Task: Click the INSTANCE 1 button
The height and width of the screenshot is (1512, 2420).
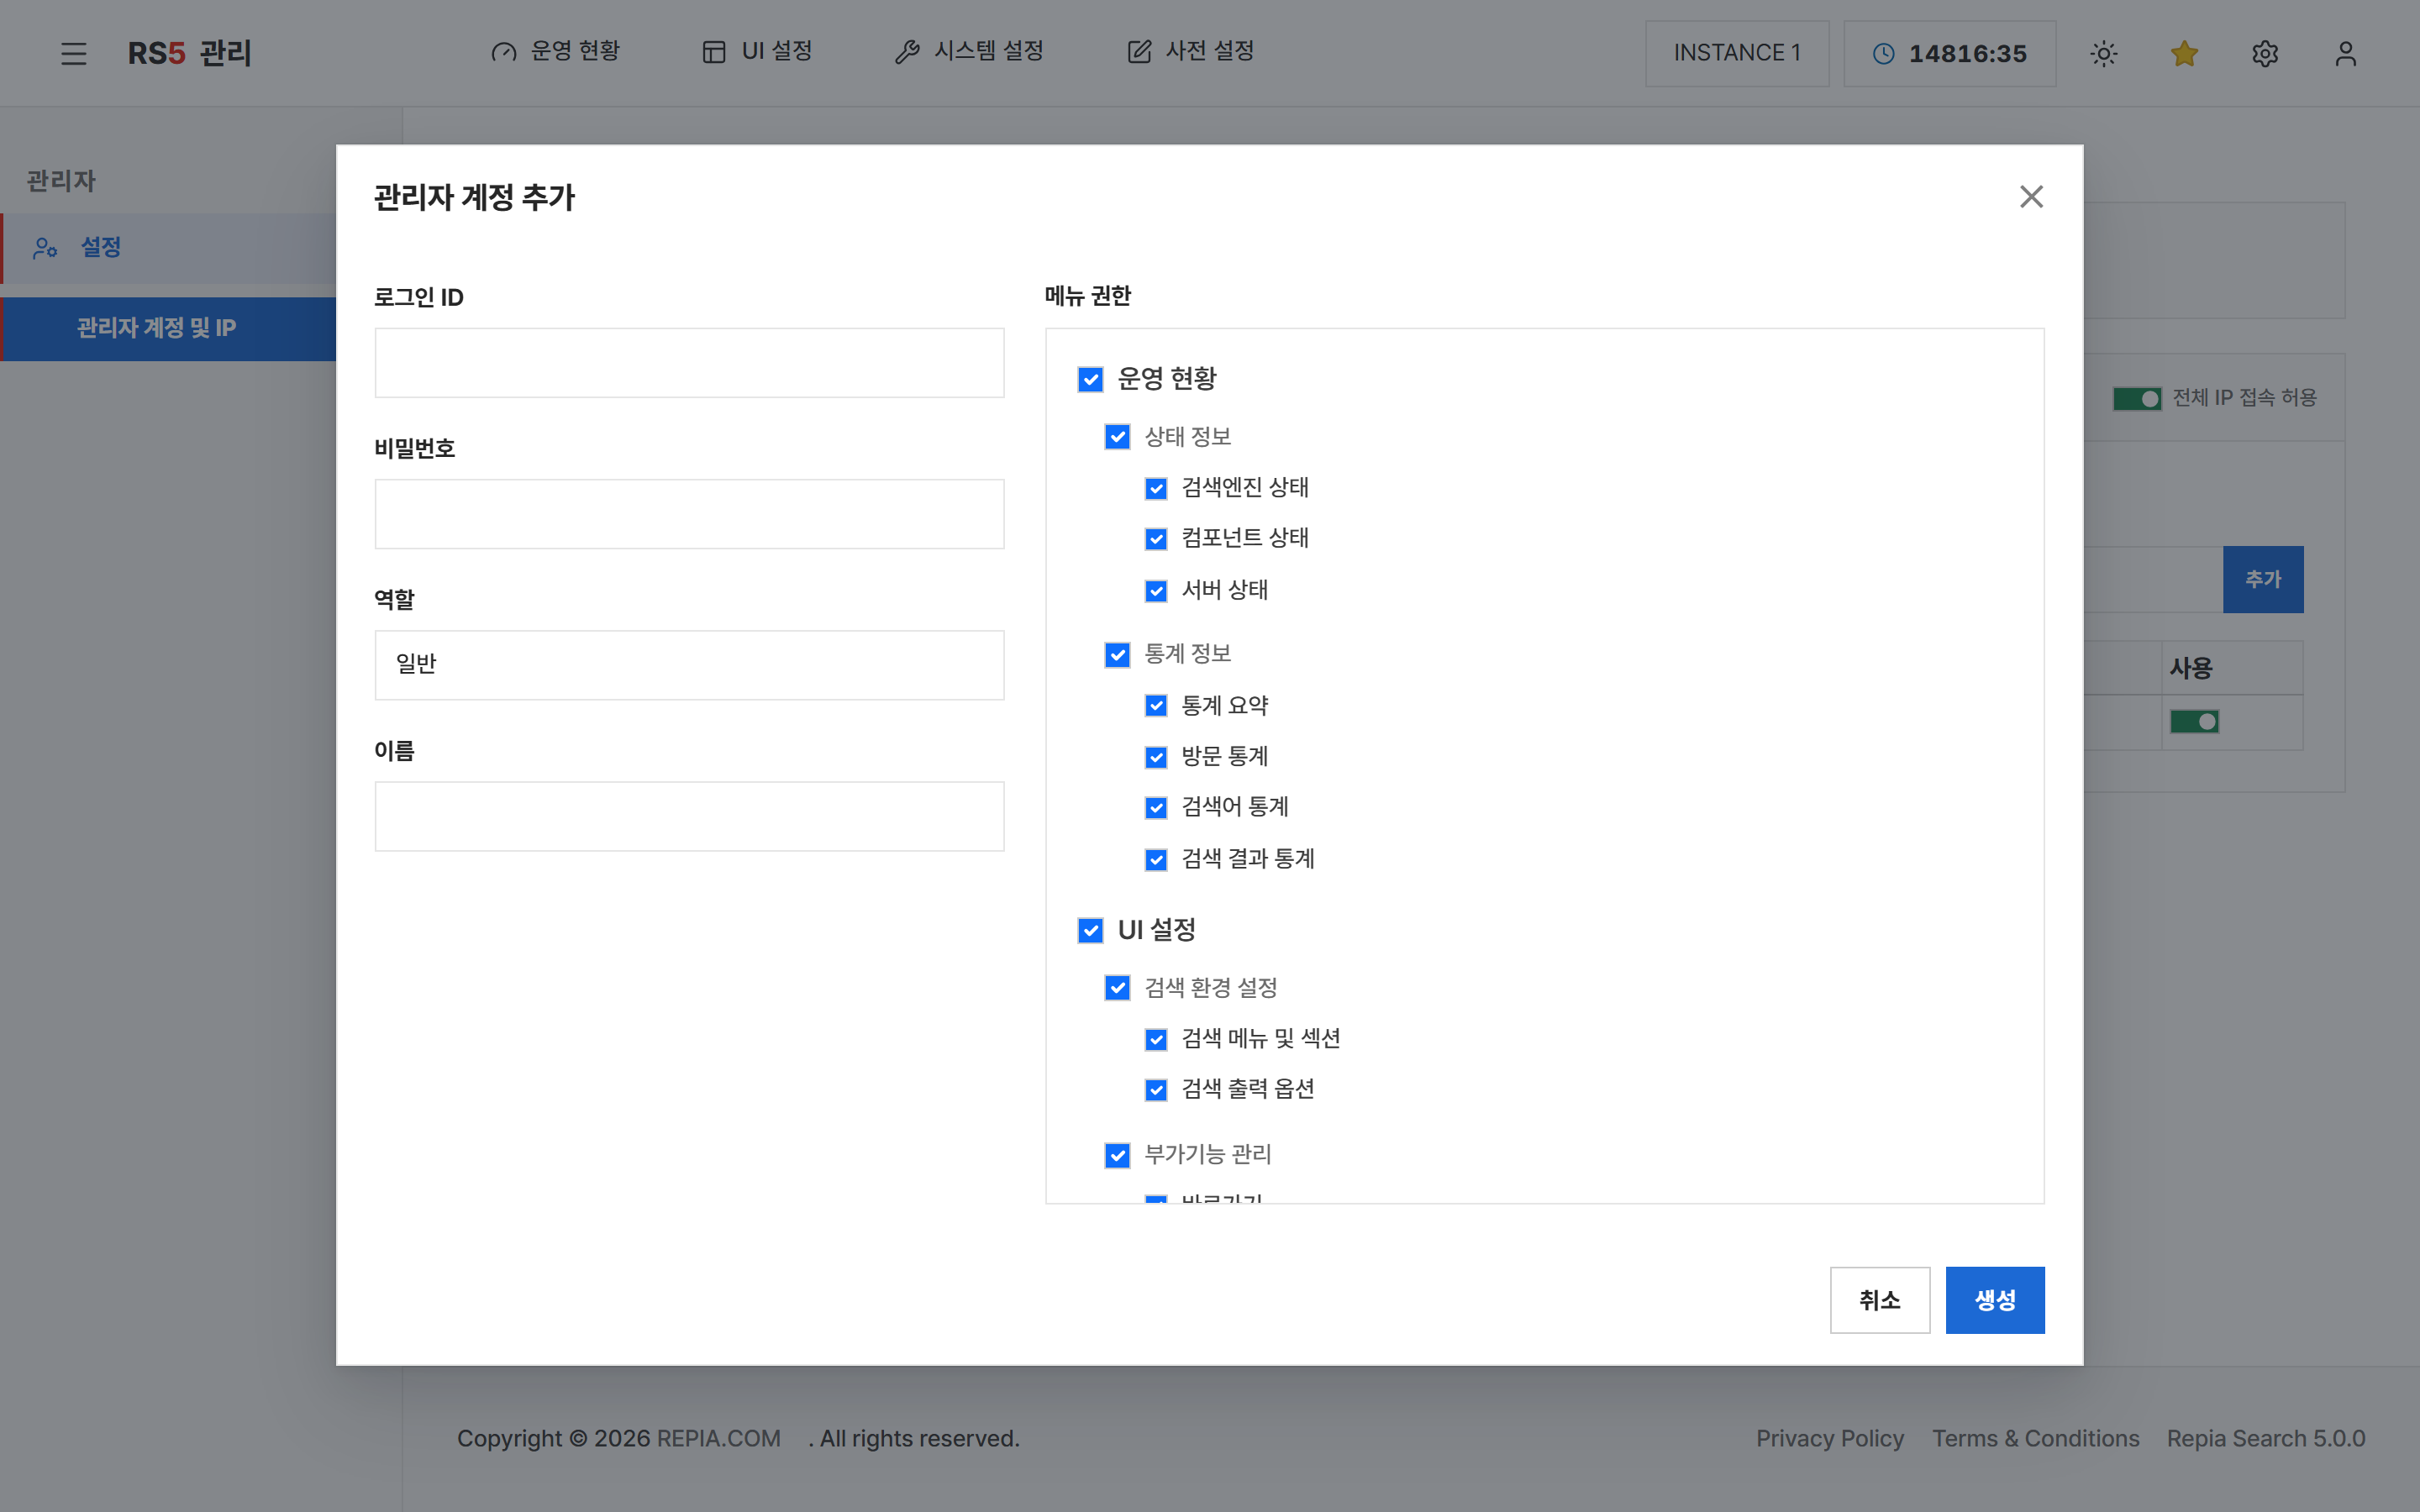Action: (1737, 53)
